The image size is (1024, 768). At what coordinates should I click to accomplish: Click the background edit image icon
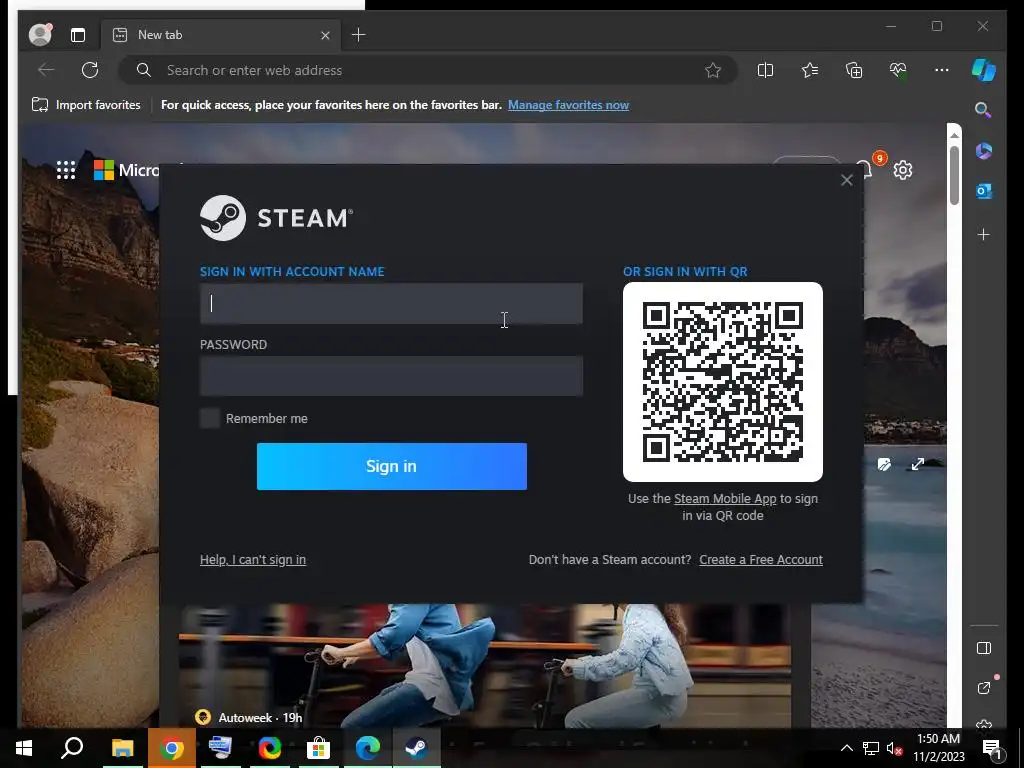tap(884, 464)
